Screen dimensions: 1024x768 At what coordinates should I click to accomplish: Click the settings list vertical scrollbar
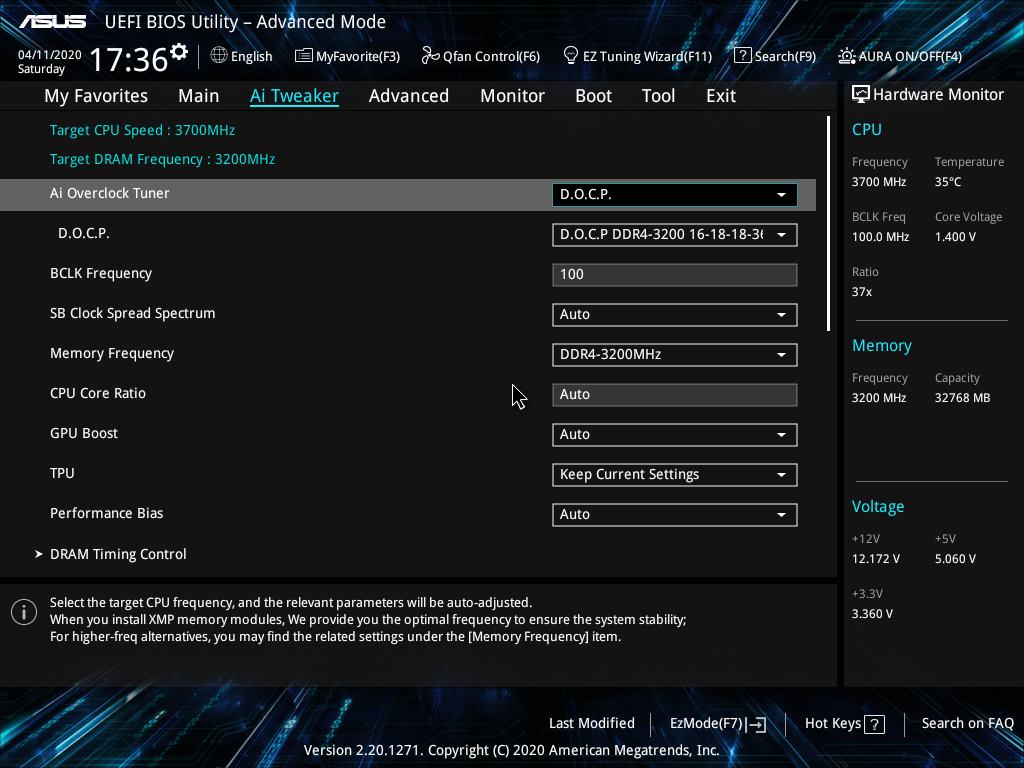(828, 223)
